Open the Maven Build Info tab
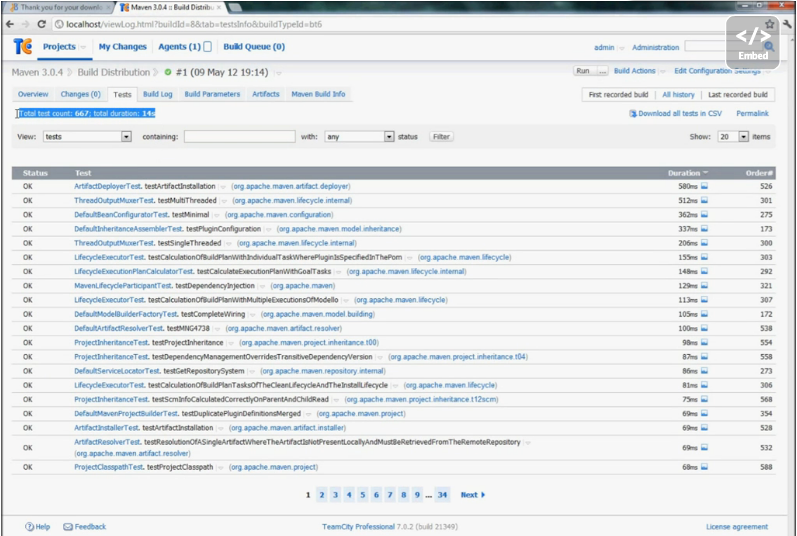 pyautogui.click(x=318, y=94)
